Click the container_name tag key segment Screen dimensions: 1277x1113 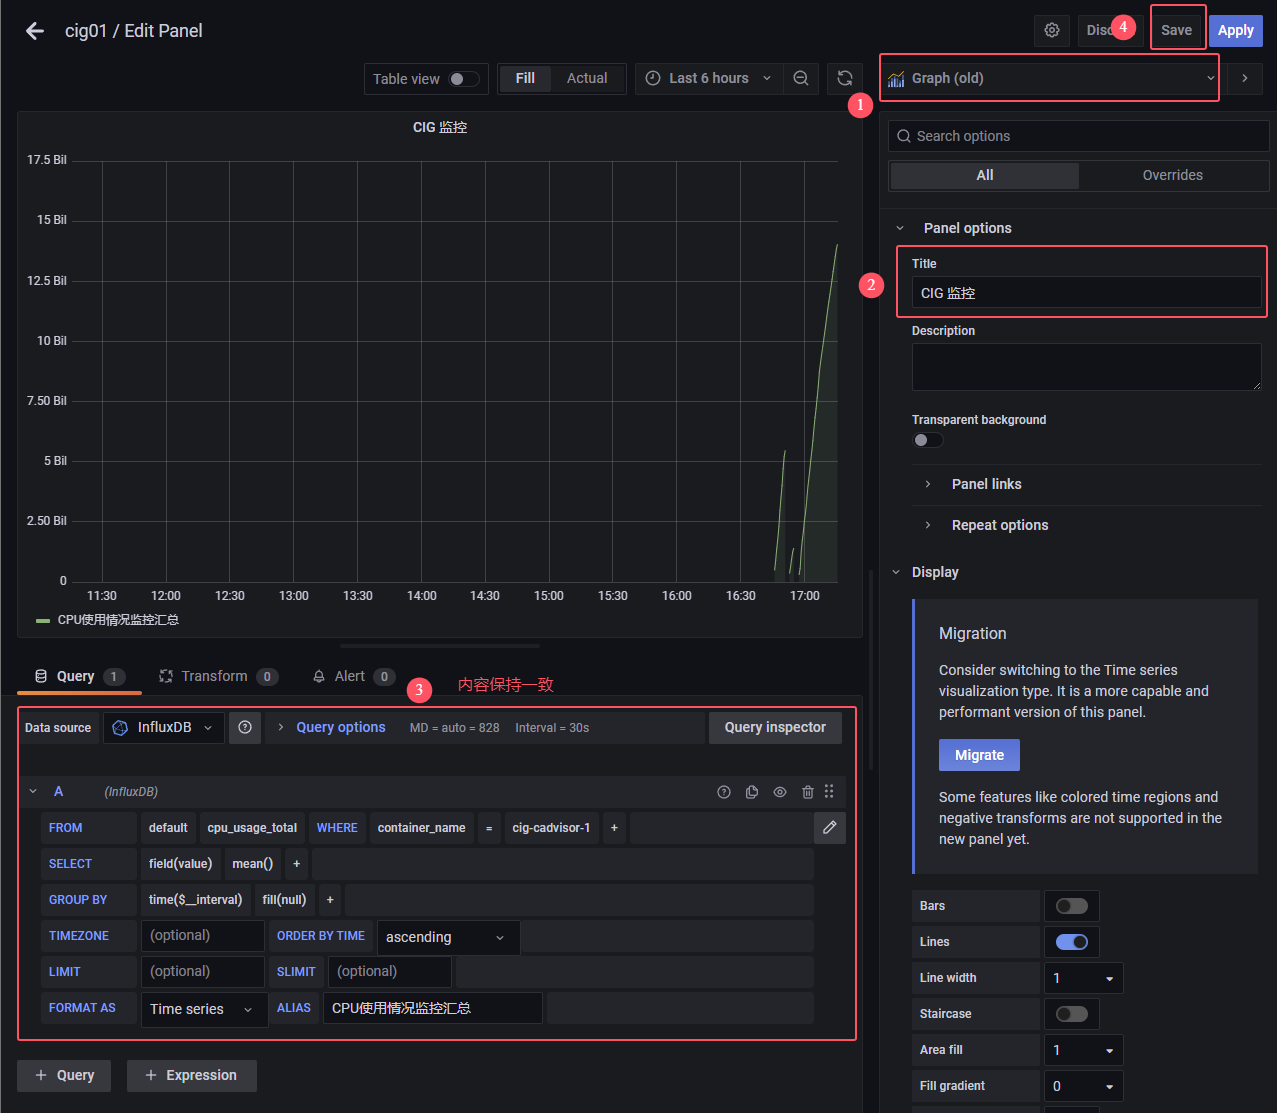point(421,828)
